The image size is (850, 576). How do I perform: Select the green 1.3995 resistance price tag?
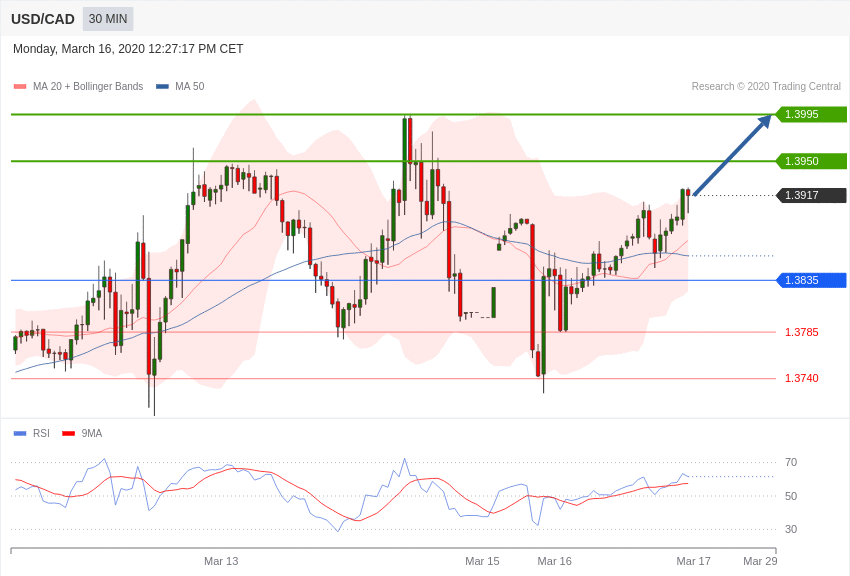tap(811, 114)
